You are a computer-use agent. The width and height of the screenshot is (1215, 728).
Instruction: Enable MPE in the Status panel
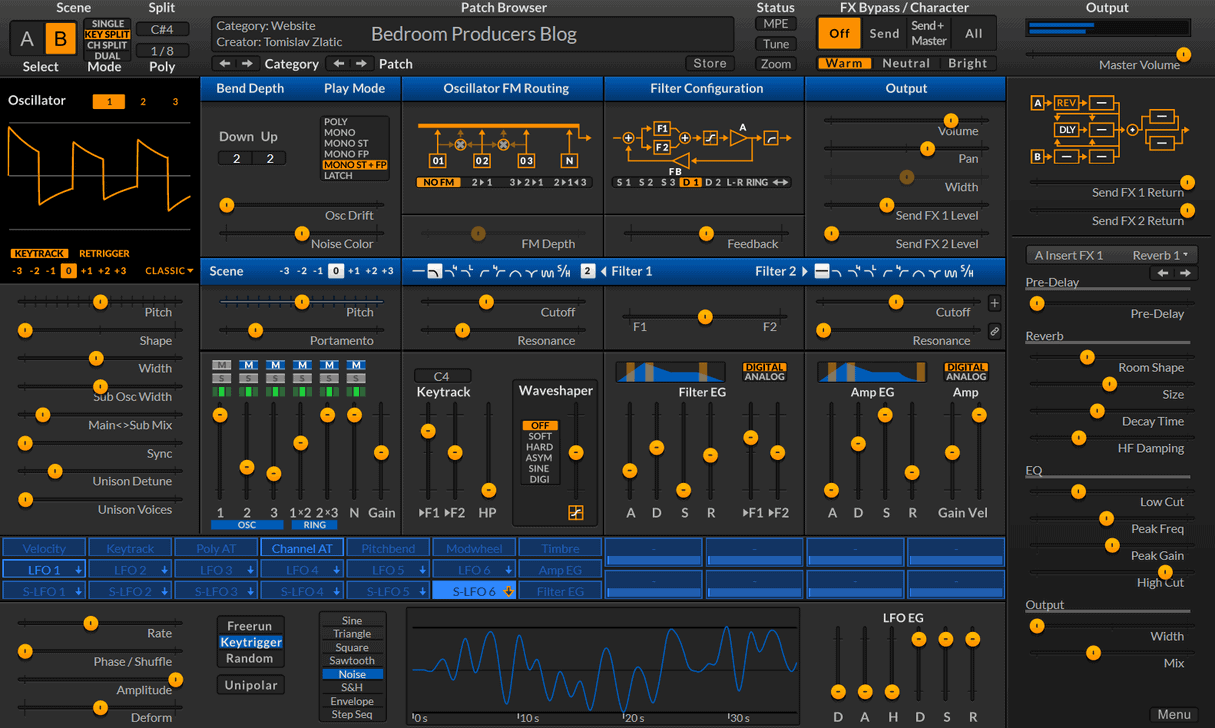click(776, 22)
